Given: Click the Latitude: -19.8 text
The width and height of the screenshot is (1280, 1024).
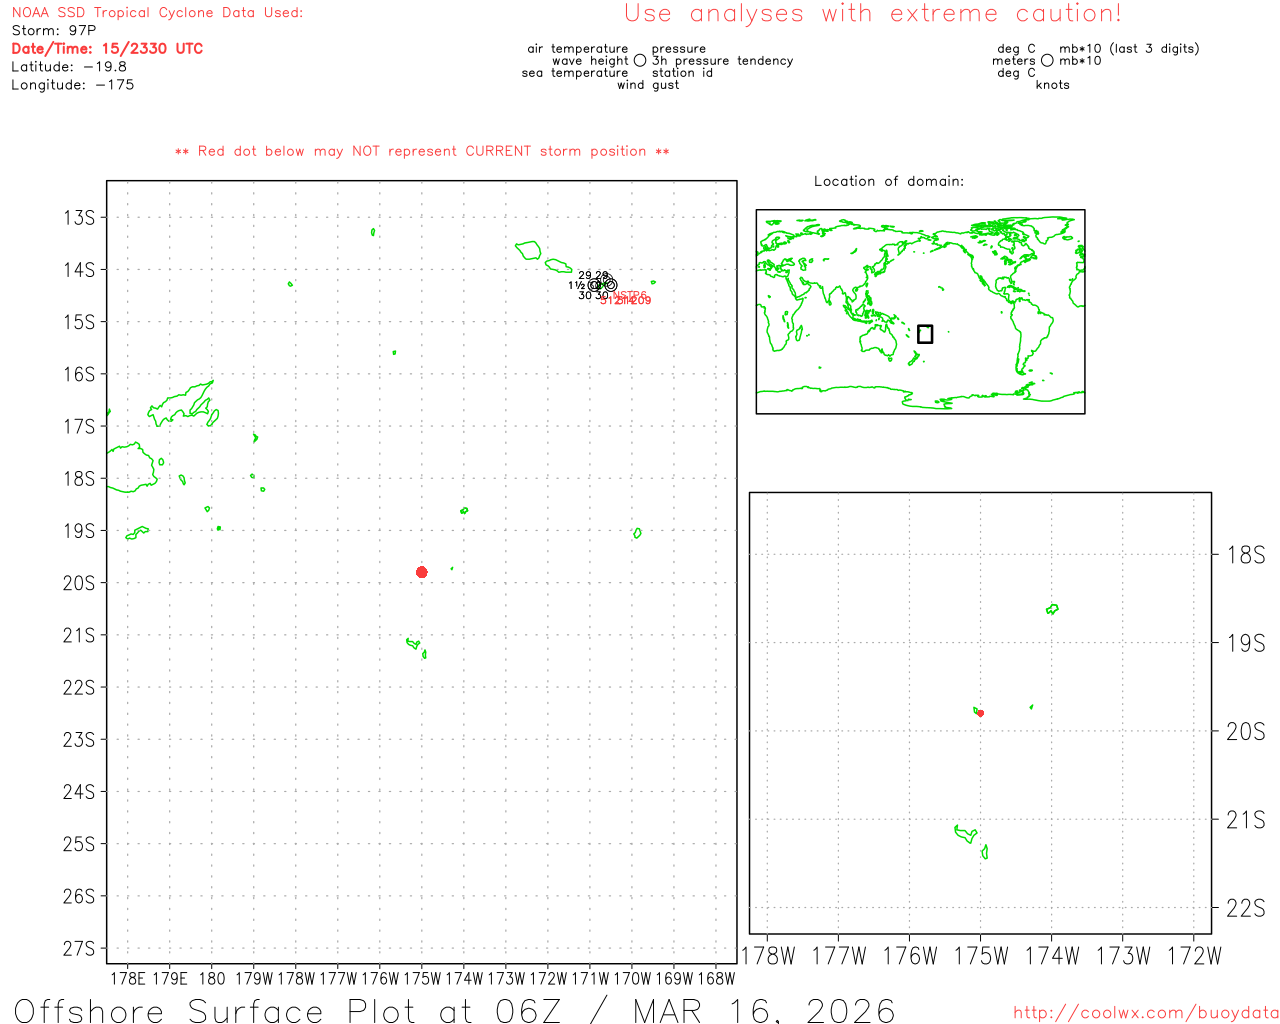Looking at the screenshot, I should [x=69, y=67].
